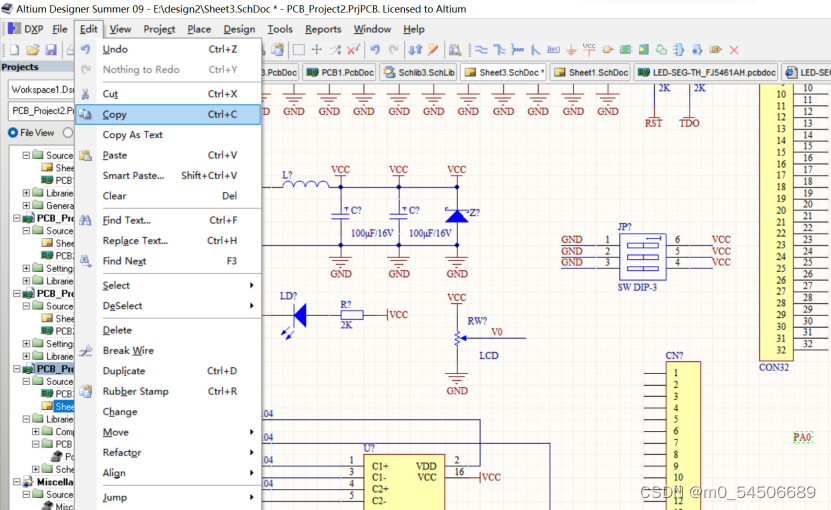Select the Place Port tool
This screenshot has height=510, width=831.
coord(715,50)
